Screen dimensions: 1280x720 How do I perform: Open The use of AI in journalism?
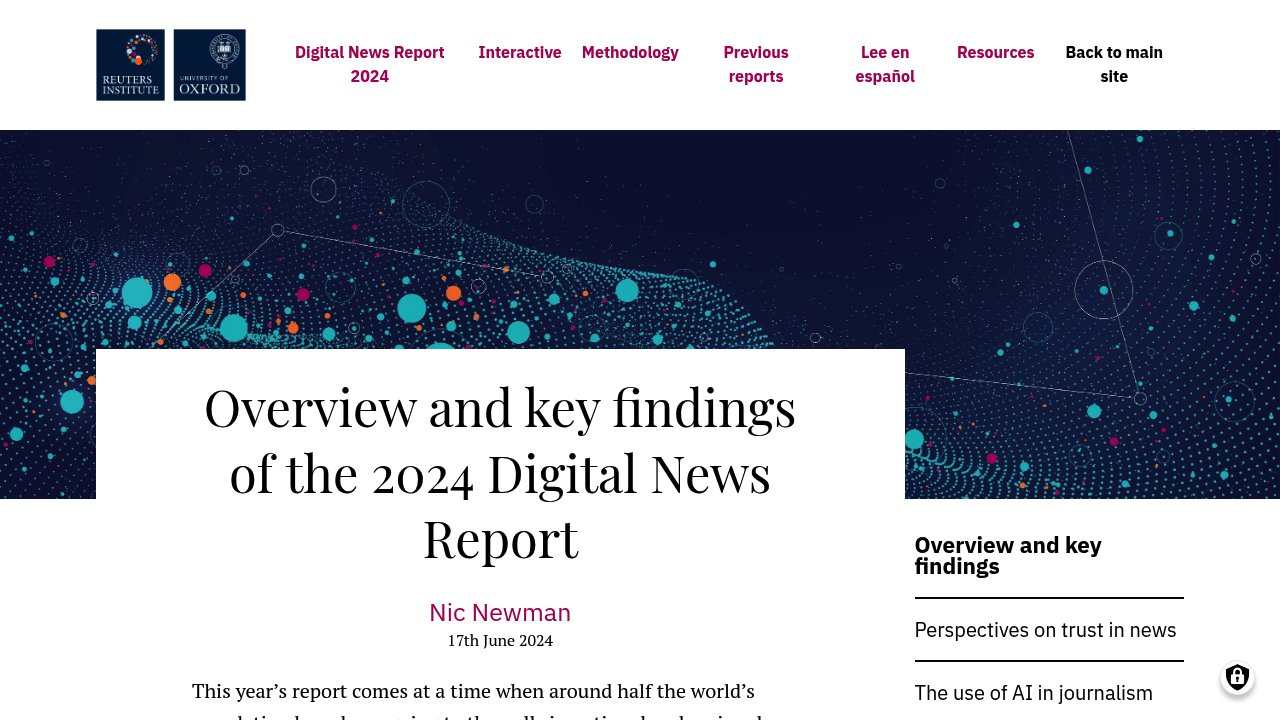click(1034, 693)
